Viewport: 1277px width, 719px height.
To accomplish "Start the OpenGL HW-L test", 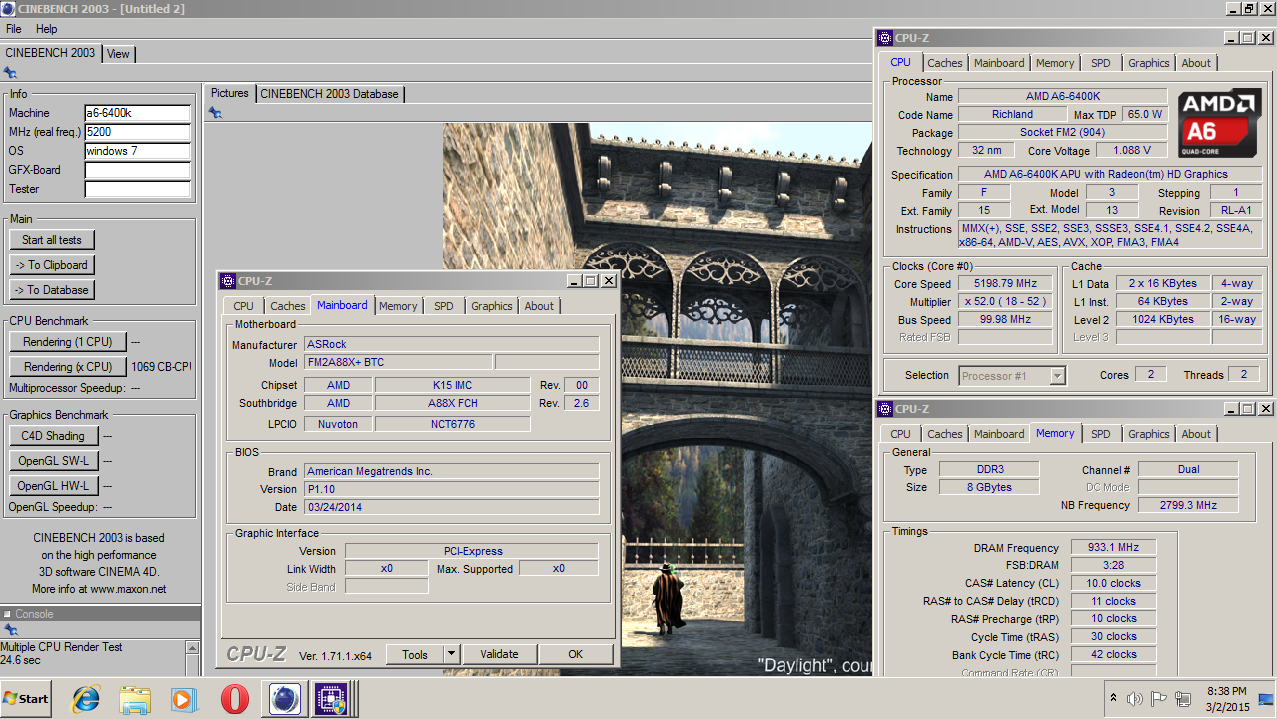I will point(54,486).
